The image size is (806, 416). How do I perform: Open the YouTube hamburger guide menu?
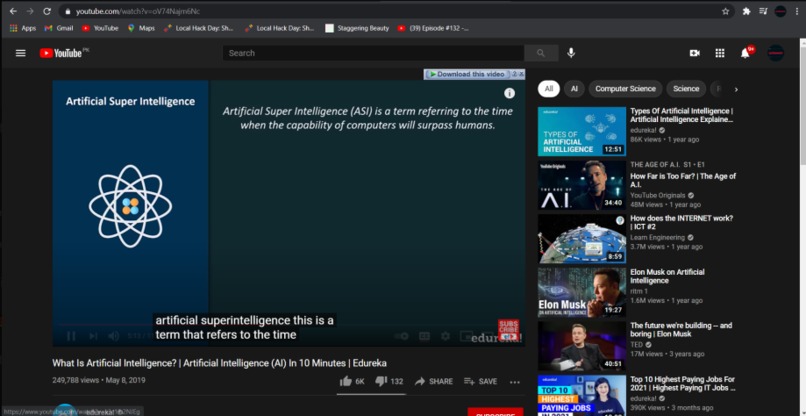pos(21,53)
